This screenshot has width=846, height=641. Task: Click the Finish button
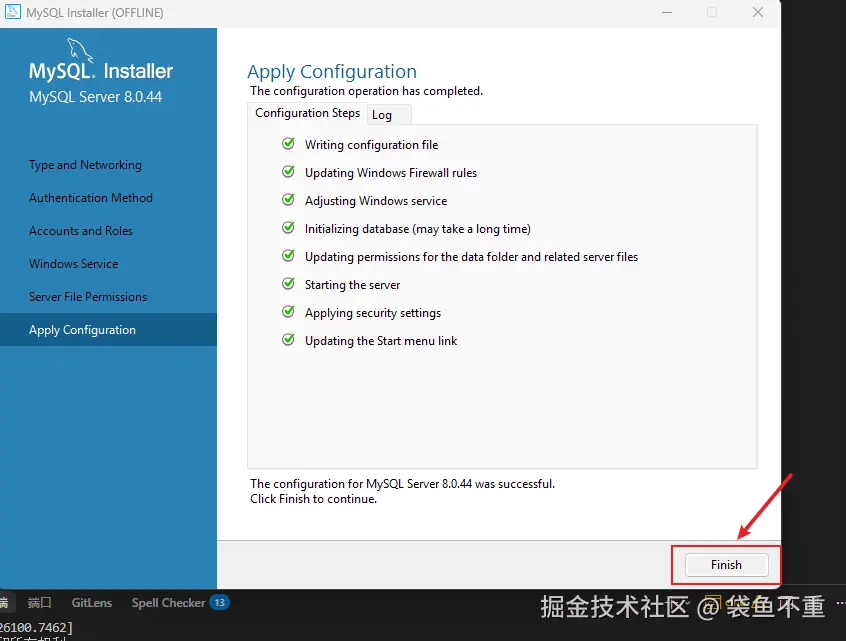(726, 565)
